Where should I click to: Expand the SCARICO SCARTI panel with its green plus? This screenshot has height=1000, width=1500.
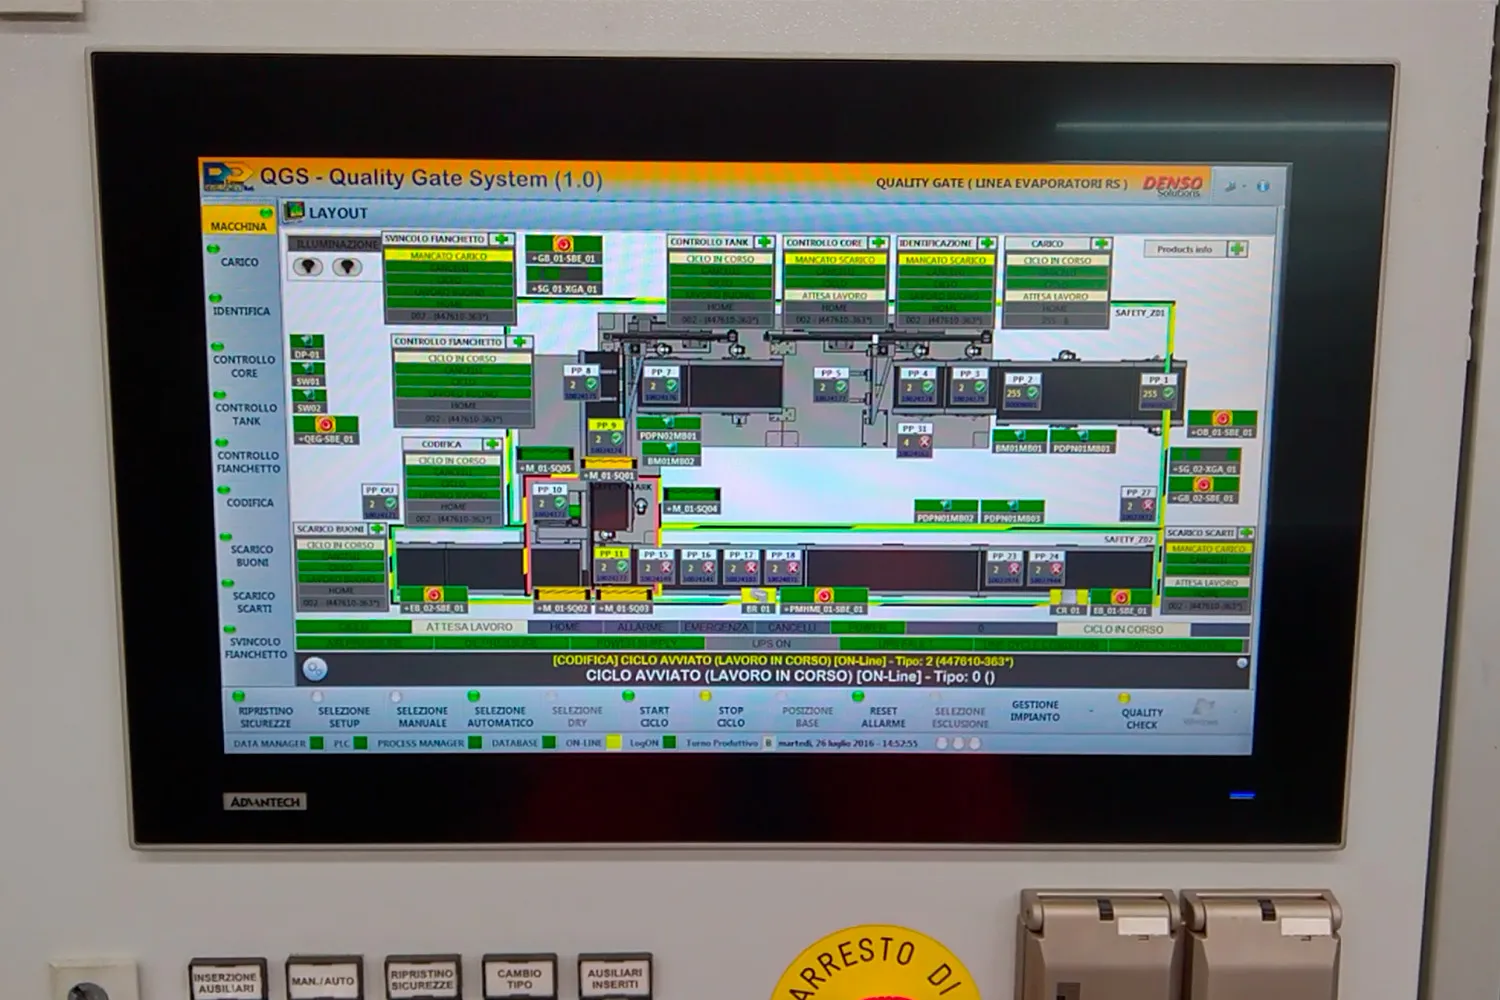coord(1246,533)
